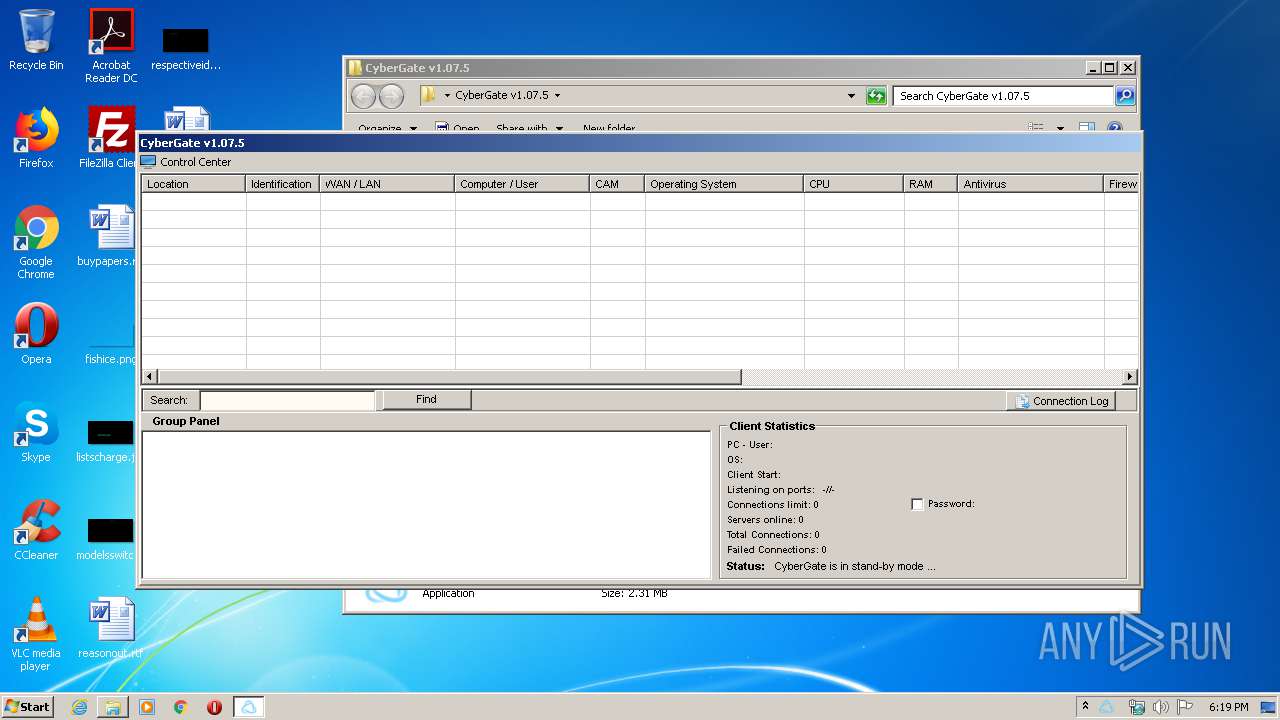Select the respectiveid desktop file

point(186,48)
